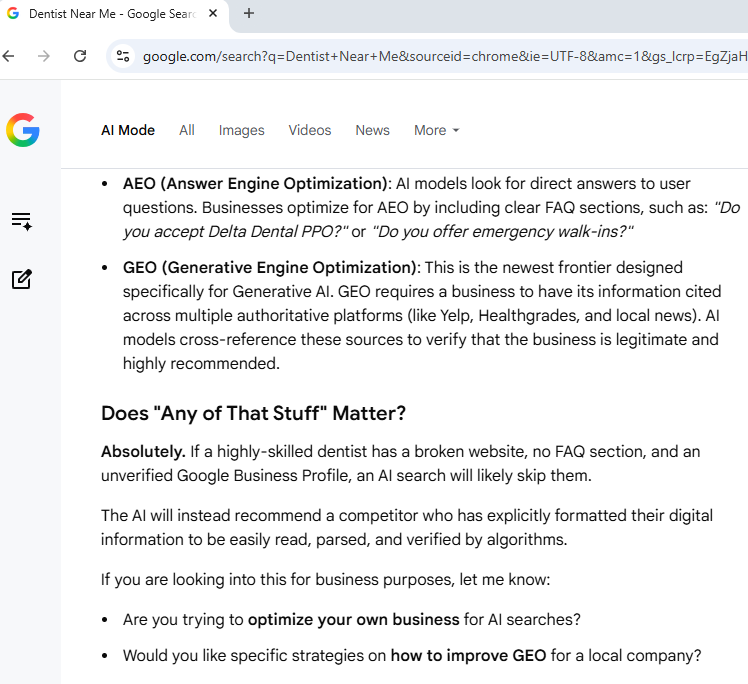Reload the current page
Viewport: 748px width, 684px height.
[x=80, y=56]
